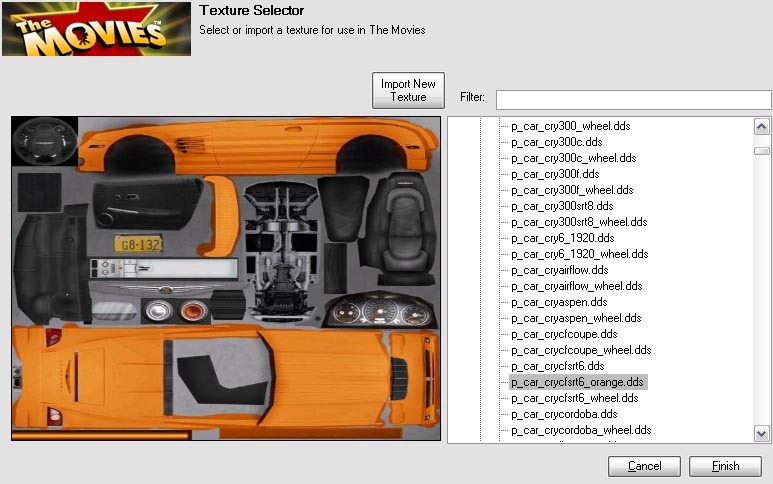Click scrollbar up arrow in texture list

762,127
